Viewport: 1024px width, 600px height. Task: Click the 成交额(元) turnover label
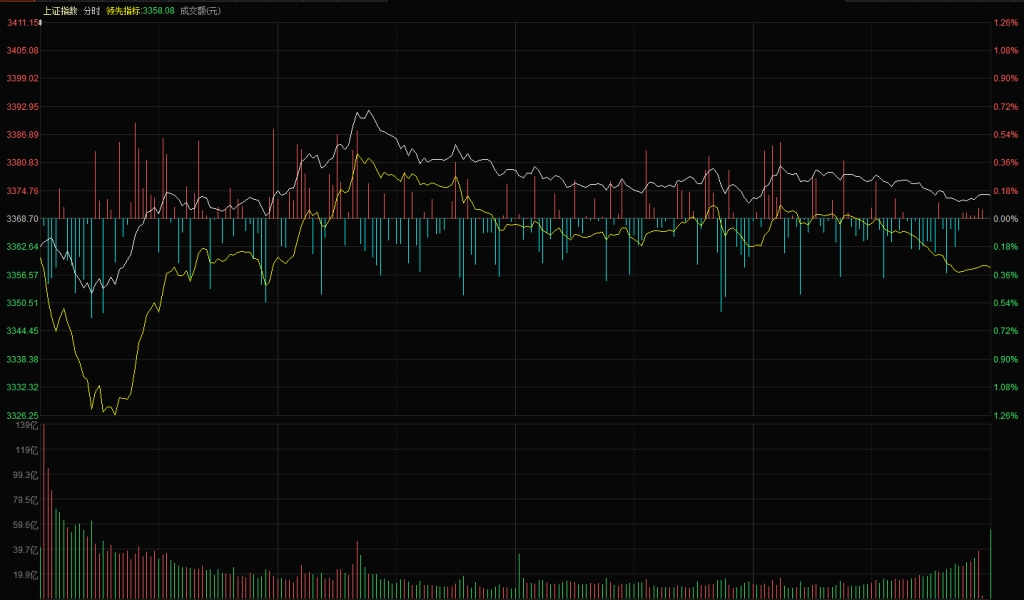click(200, 10)
